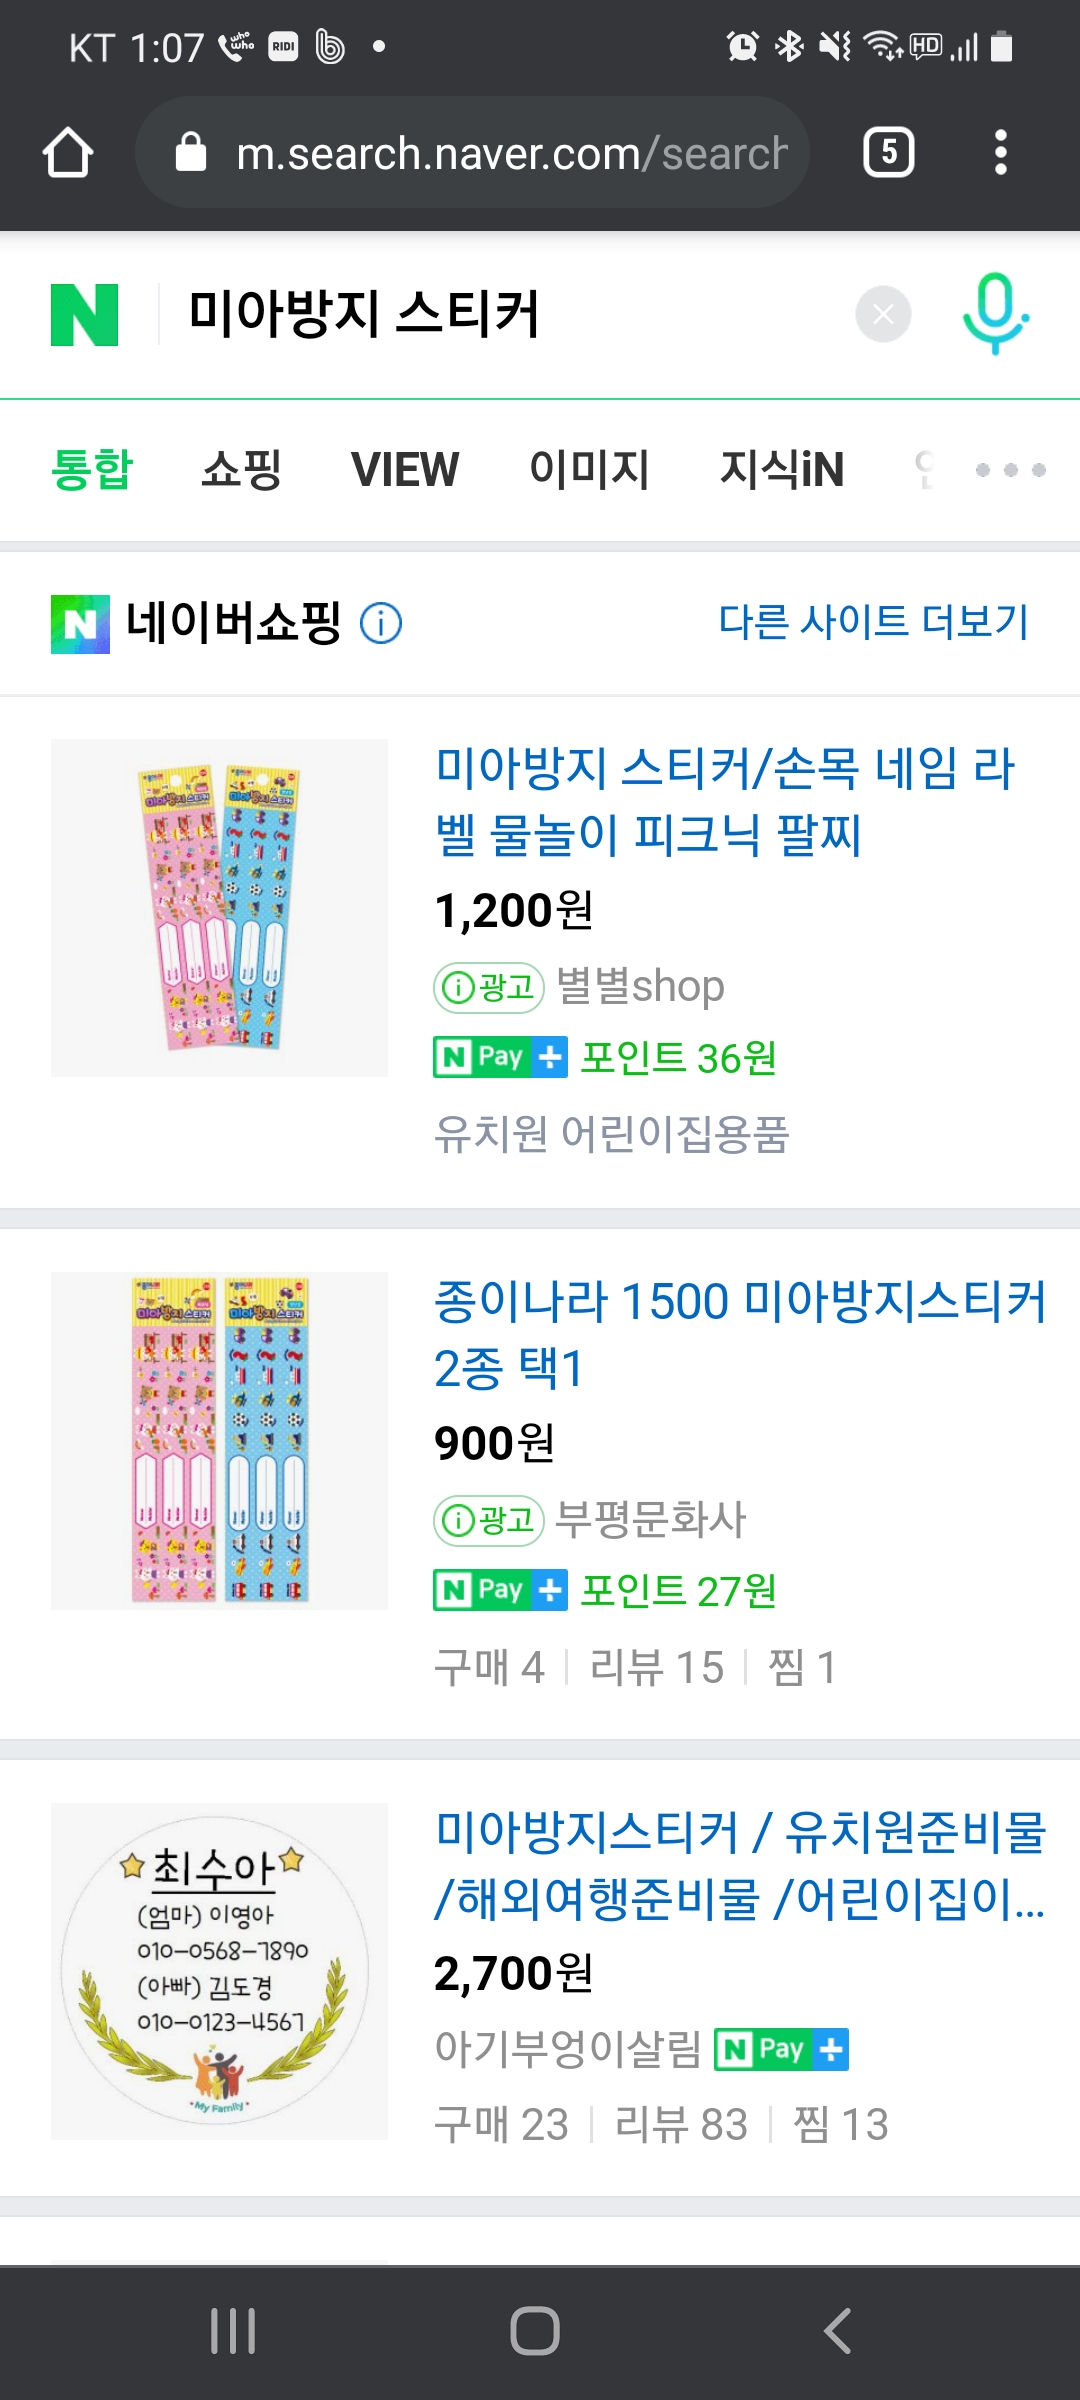Open the tab switcher showing 5 tabs
This screenshot has width=1080, height=2400.
888,153
